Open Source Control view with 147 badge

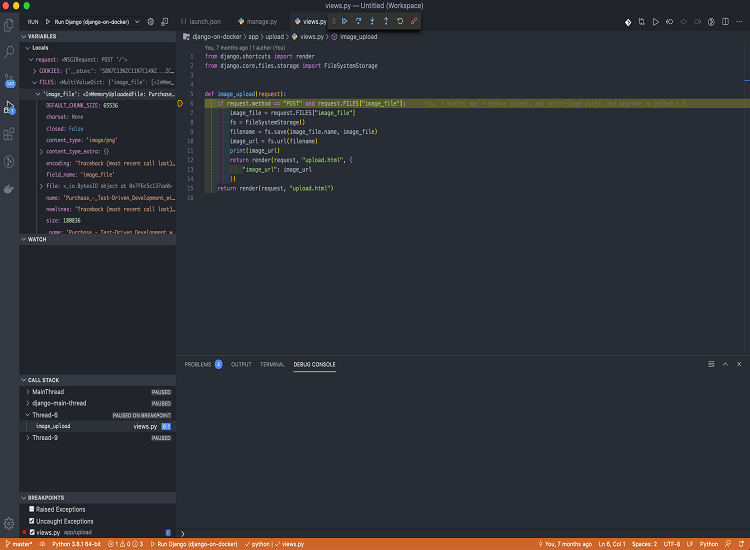[9, 78]
